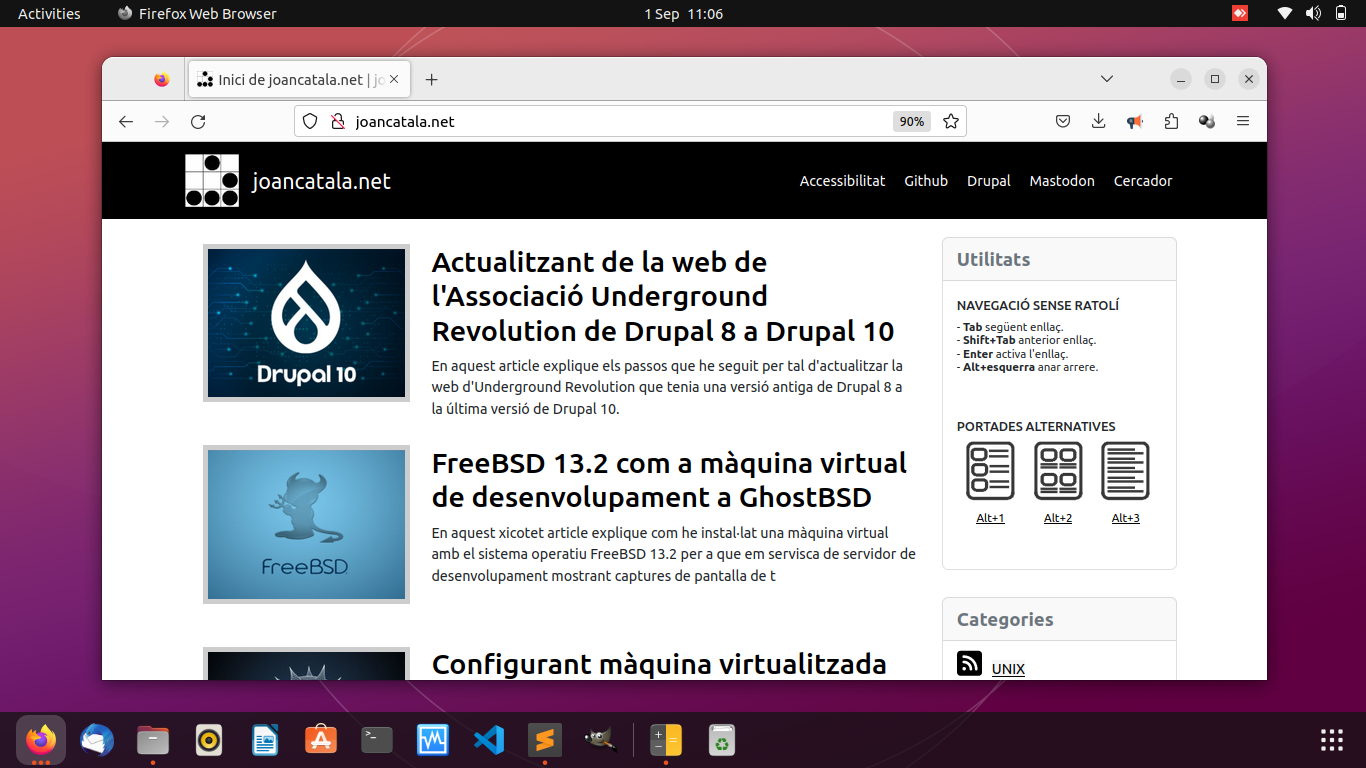1366x768 pixels.
Task: Reload the page with the refresh icon
Action: point(198,121)
